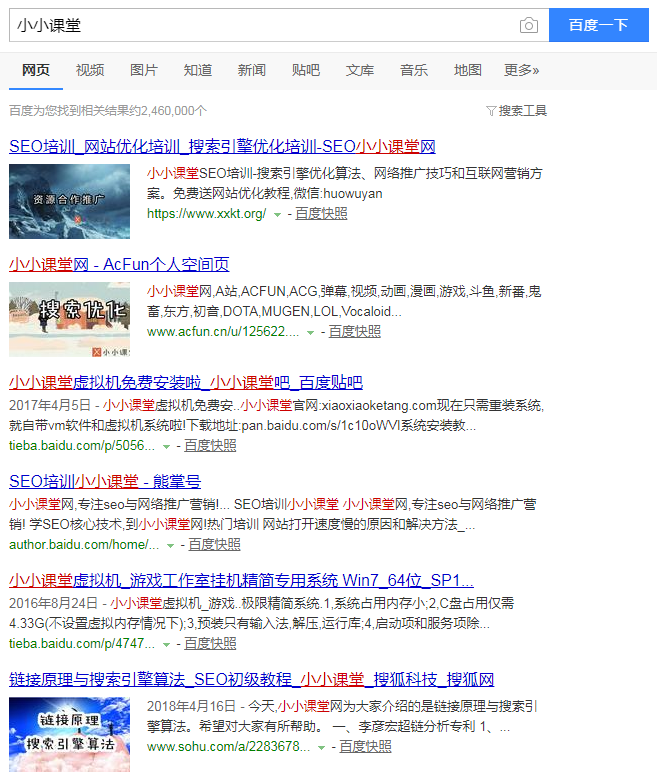
Task: Select the 网页 tab
Action: (36, 70)
